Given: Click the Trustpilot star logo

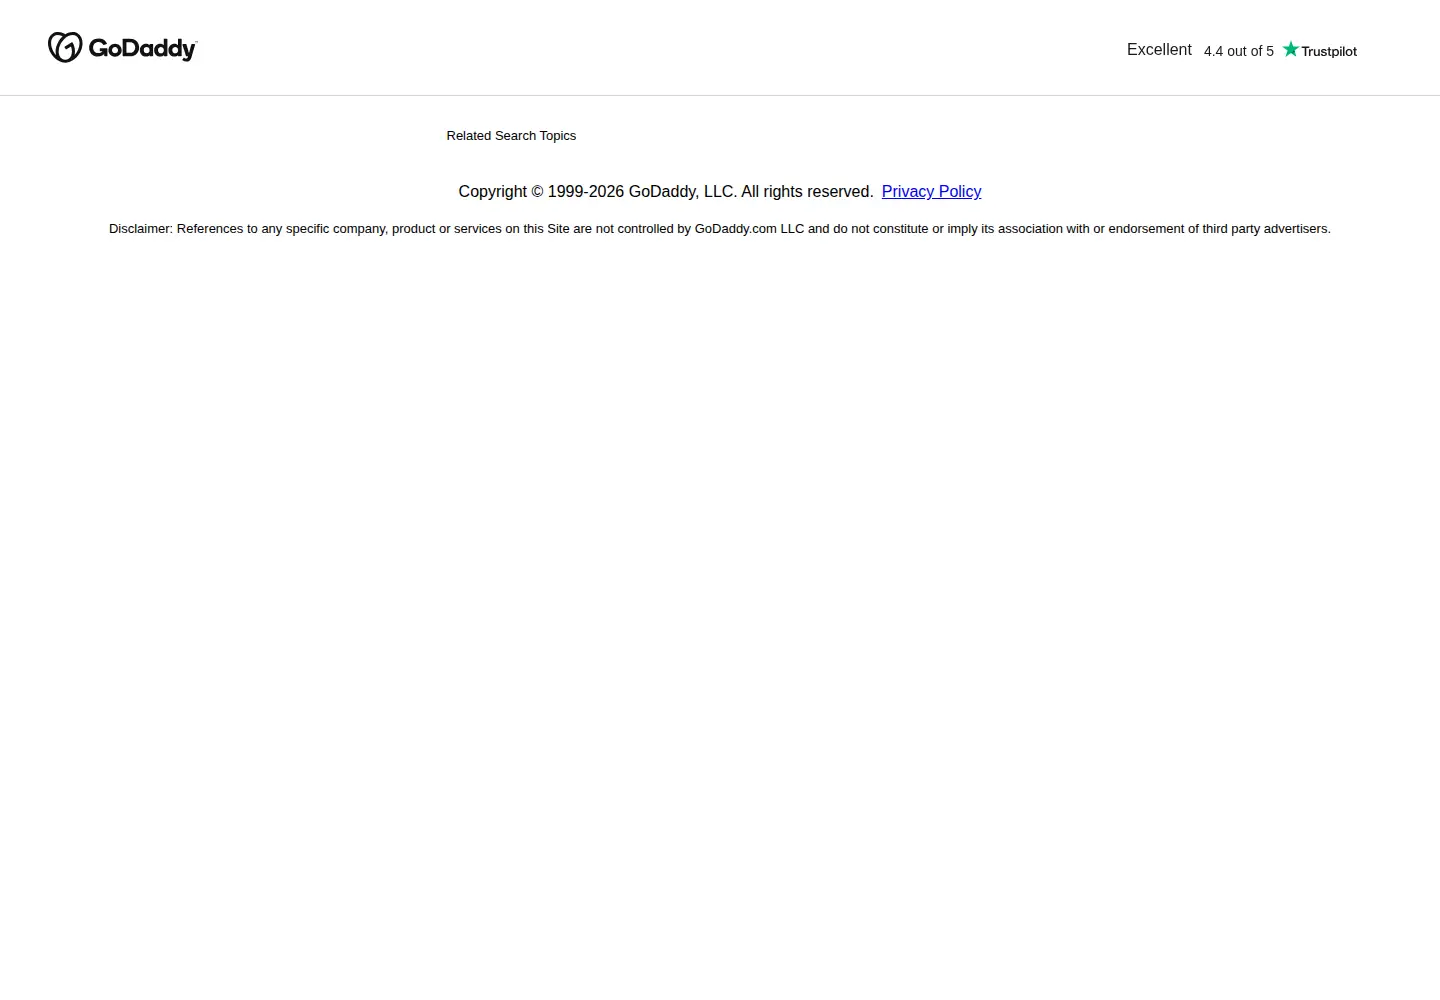Looking at the screenshot, I should 1320,50.
